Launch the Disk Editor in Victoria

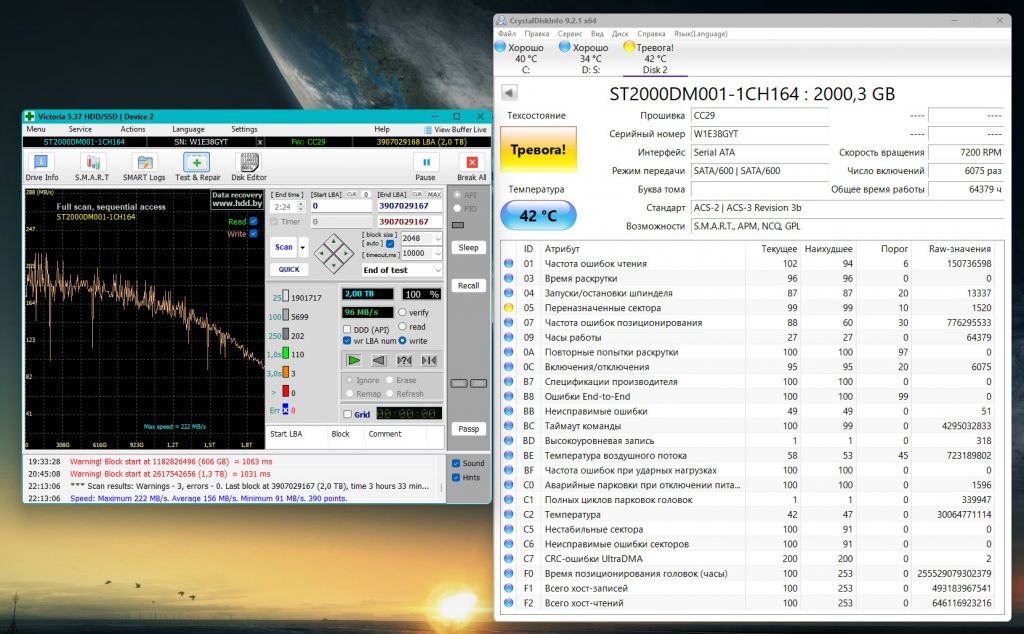pos(249,166)
